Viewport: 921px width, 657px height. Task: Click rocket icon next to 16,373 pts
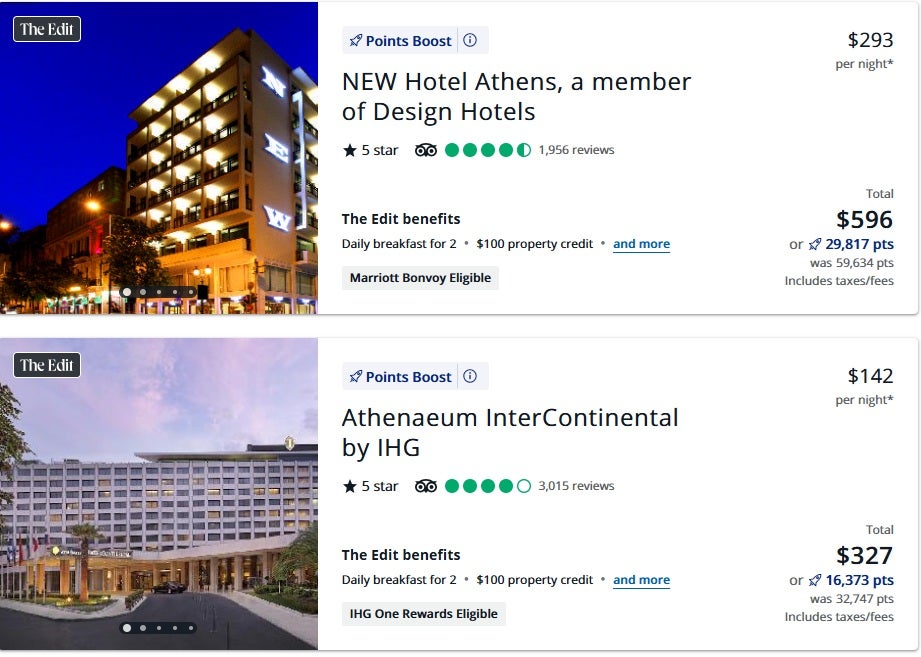click(815, 580)
